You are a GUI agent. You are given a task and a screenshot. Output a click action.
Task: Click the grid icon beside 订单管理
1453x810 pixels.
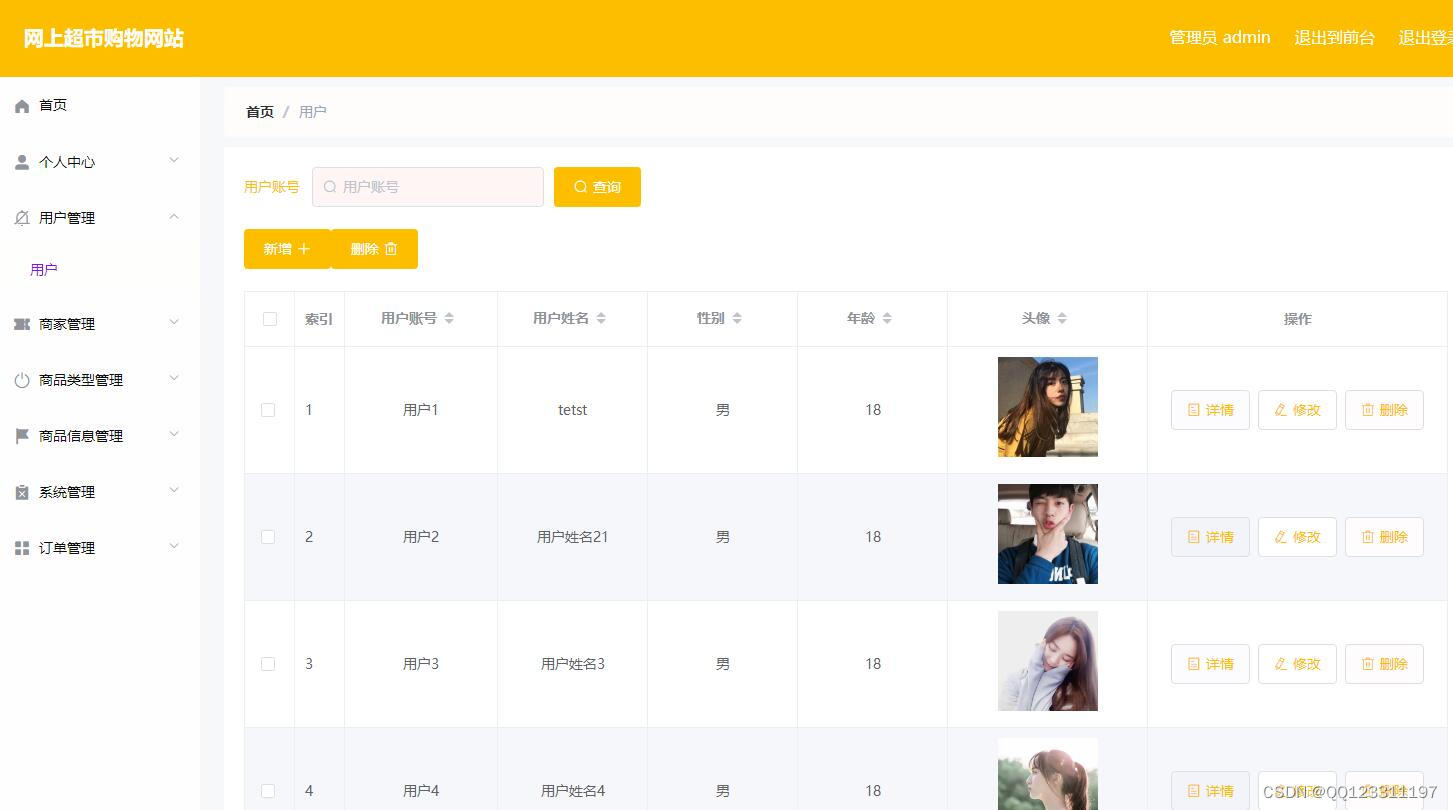tap(22, 548)
